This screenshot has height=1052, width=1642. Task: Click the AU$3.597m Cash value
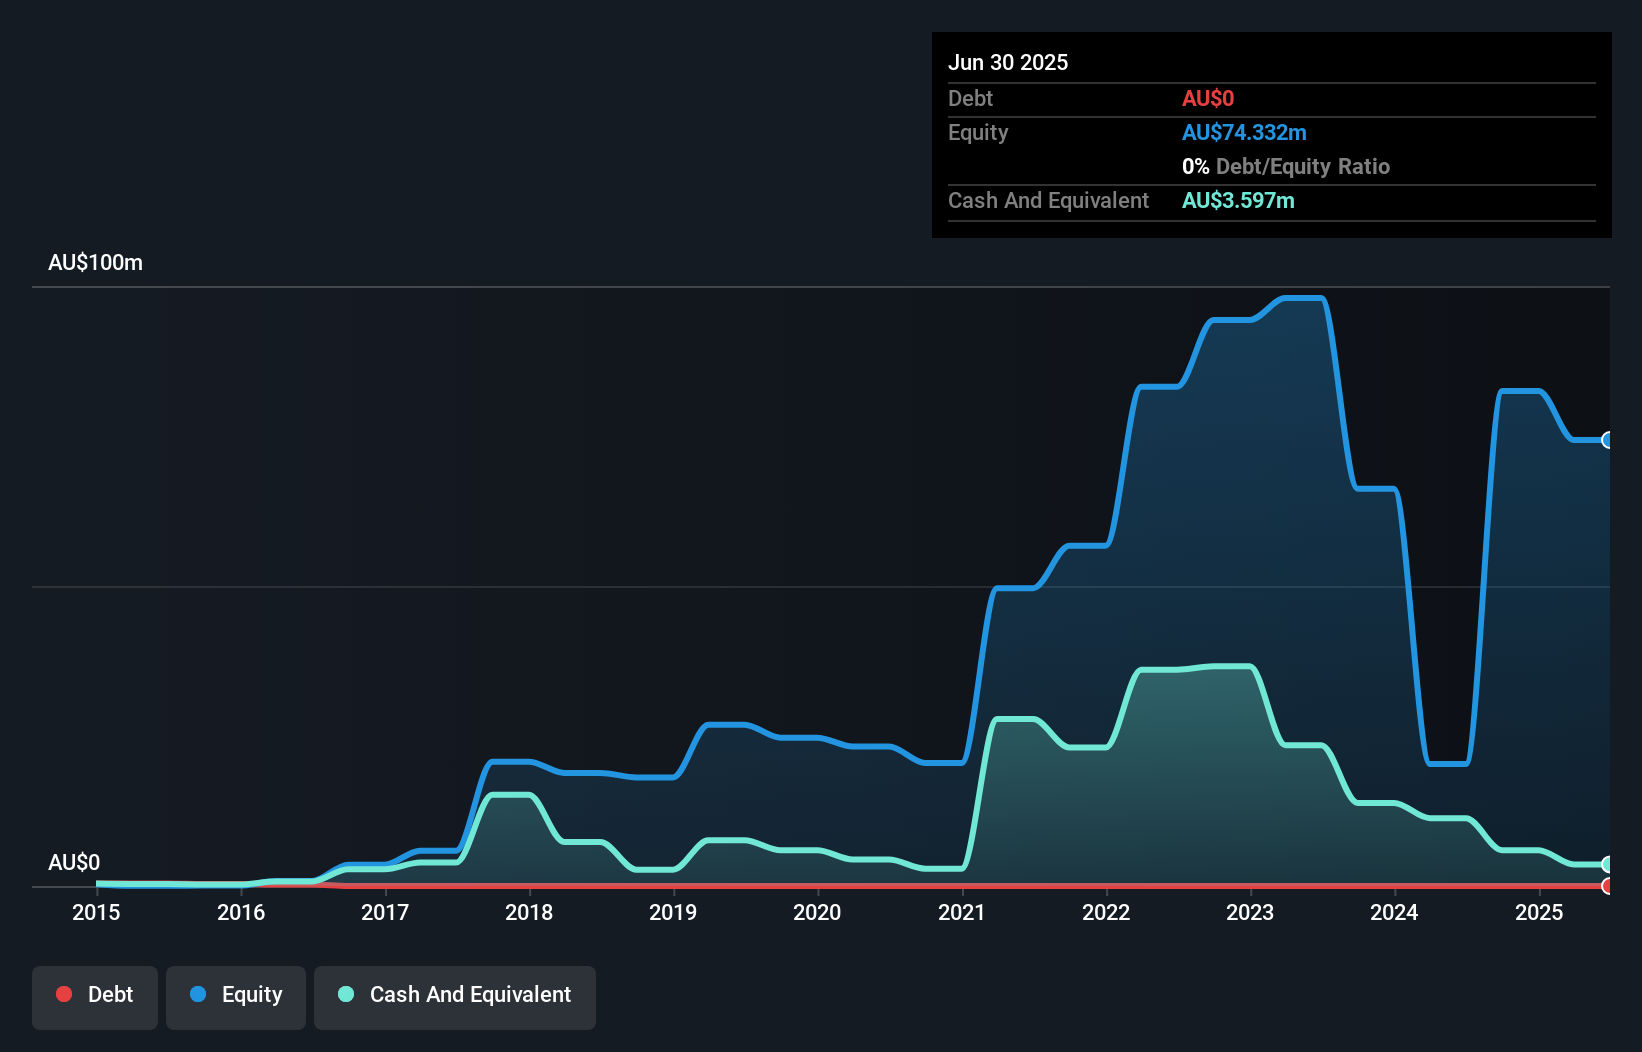[1238, 200]
